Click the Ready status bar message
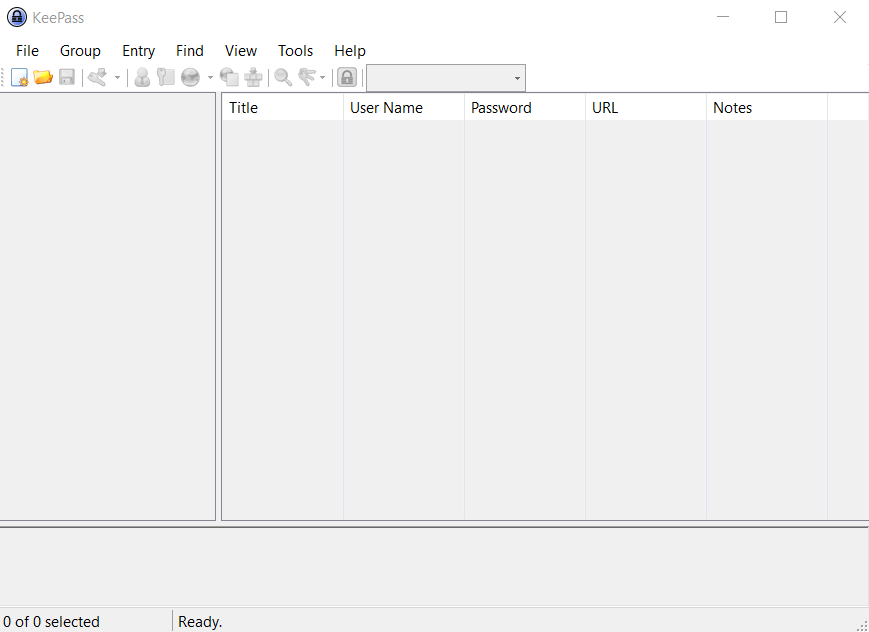The height and width of the screenshot is (632, 869). 200,621
